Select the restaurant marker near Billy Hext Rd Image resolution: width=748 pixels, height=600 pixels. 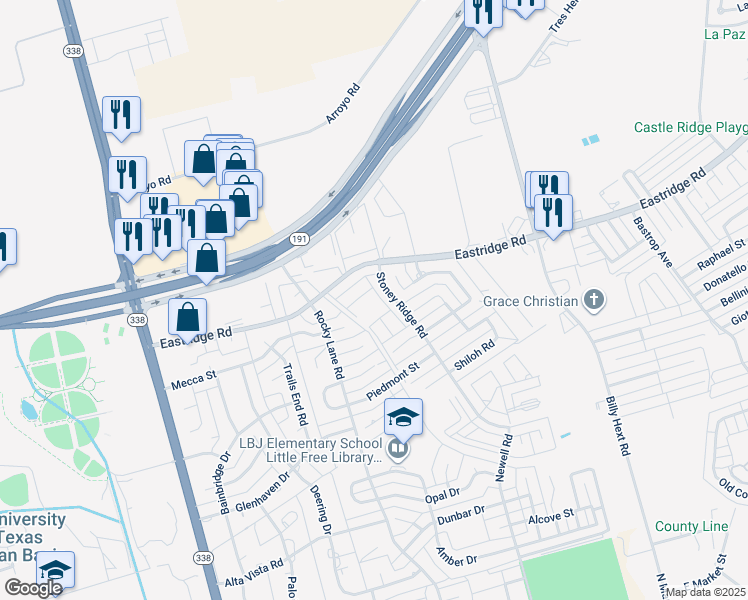(553, 215)
